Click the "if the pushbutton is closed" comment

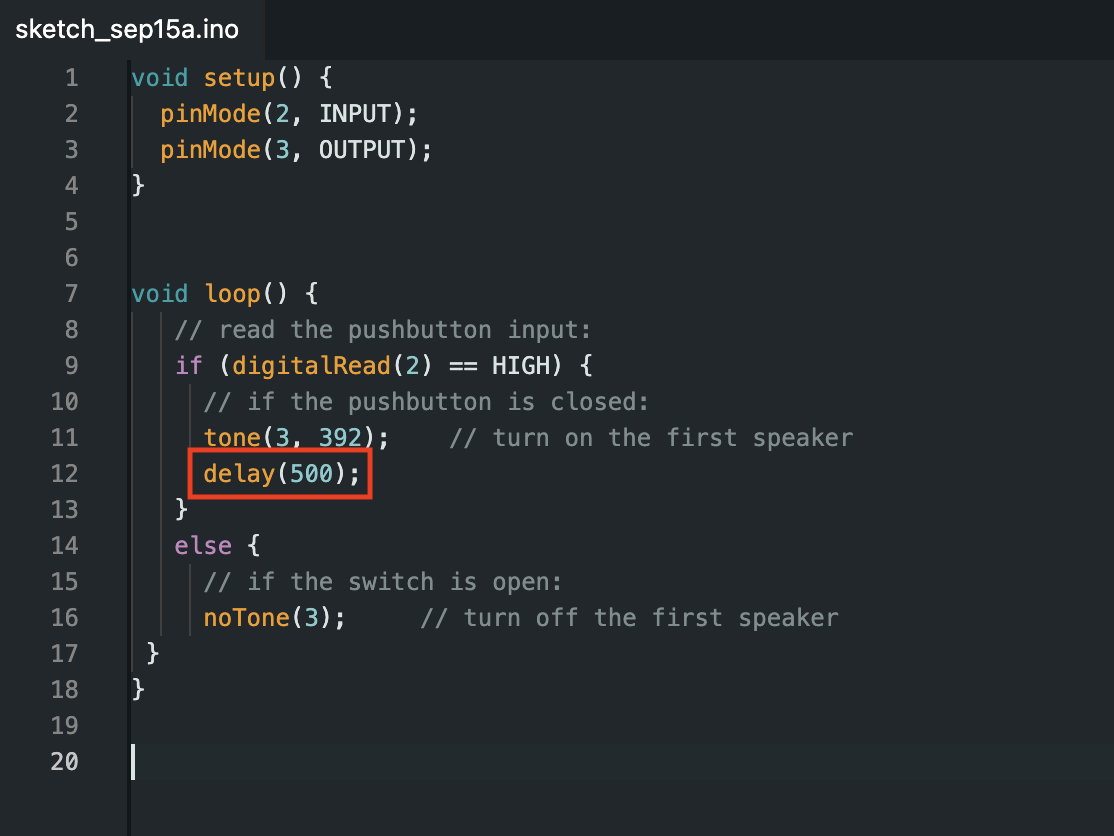(427, 402)
